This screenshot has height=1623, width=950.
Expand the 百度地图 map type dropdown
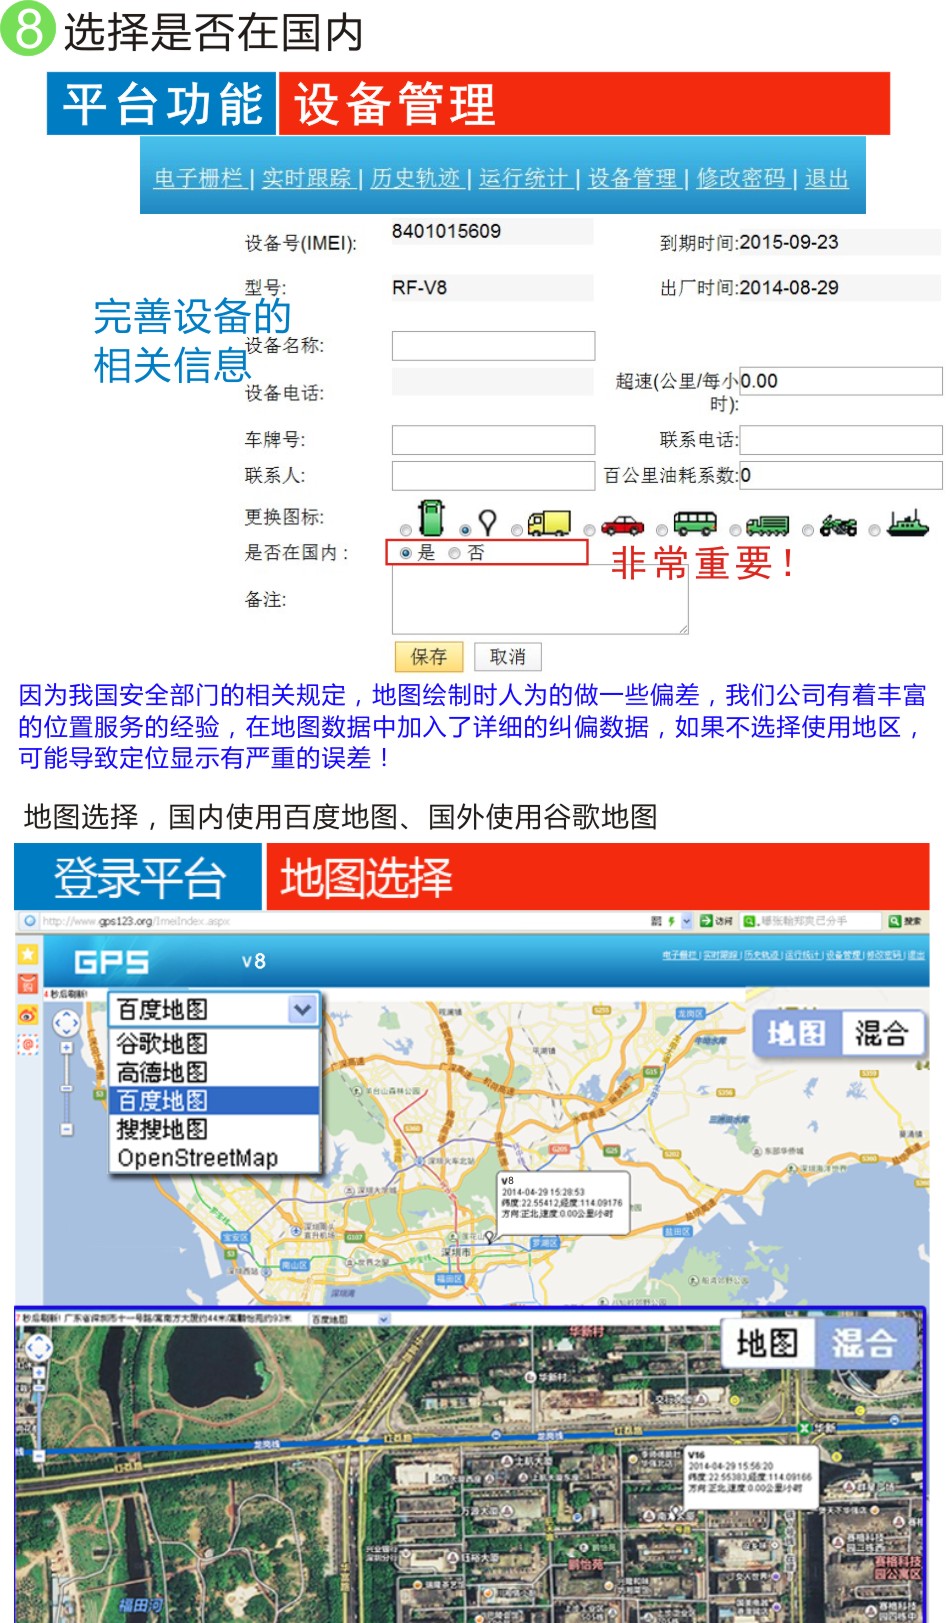point(301,1010)
